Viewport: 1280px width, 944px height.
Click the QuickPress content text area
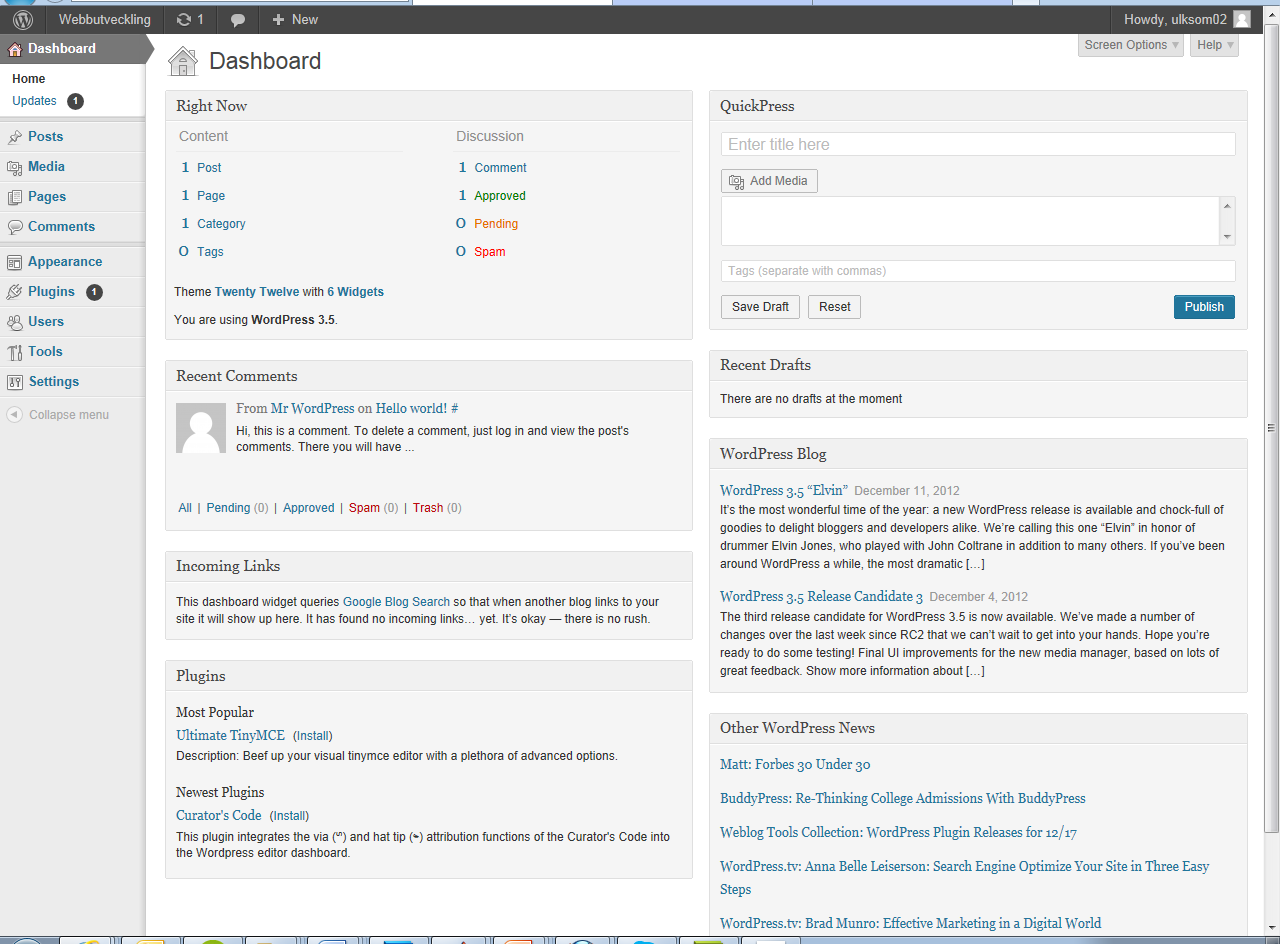coord(970,221)
